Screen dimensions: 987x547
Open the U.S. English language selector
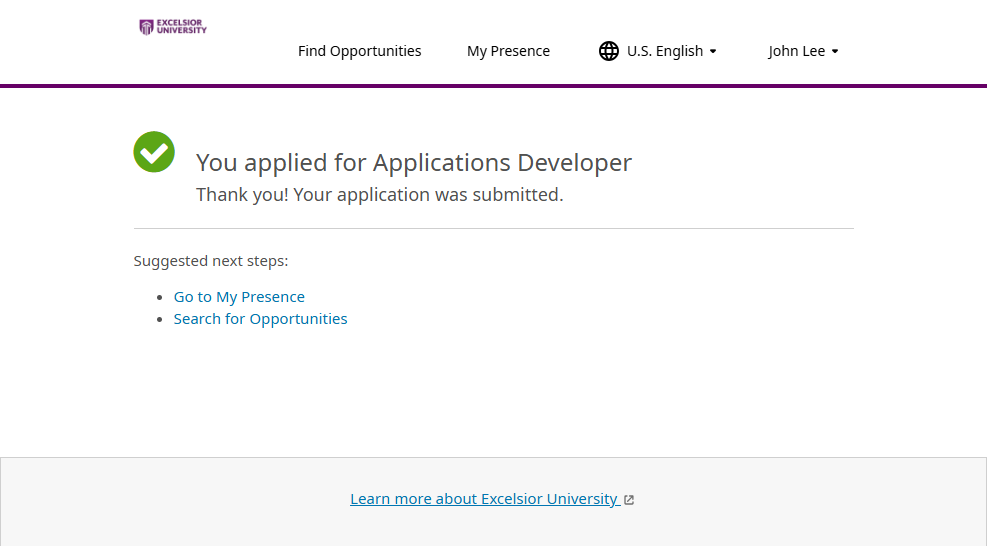pyautogui.click(x=665, y=51)
